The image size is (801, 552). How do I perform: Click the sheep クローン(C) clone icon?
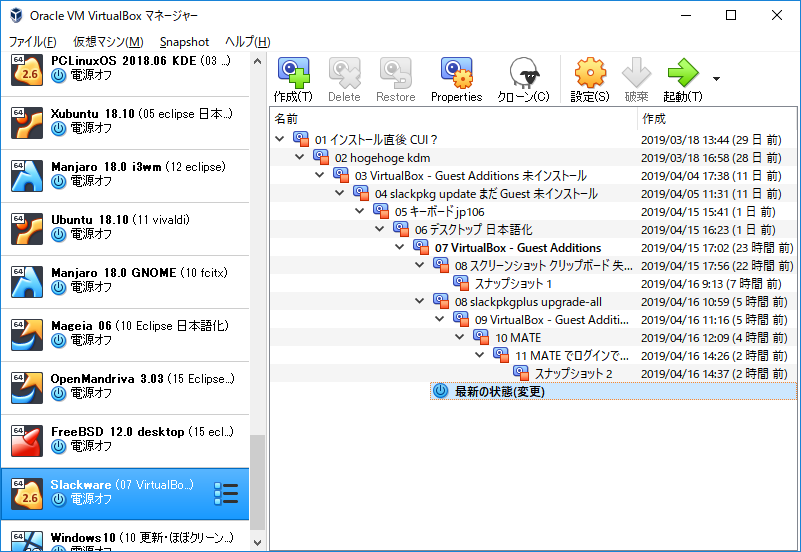524,73
